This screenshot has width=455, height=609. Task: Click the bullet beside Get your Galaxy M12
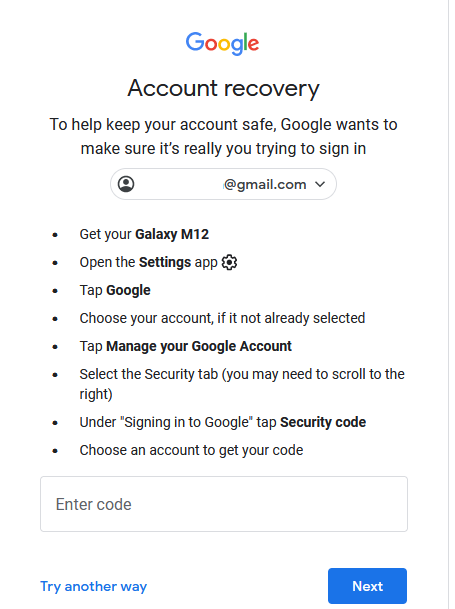(x=55, y=235)
